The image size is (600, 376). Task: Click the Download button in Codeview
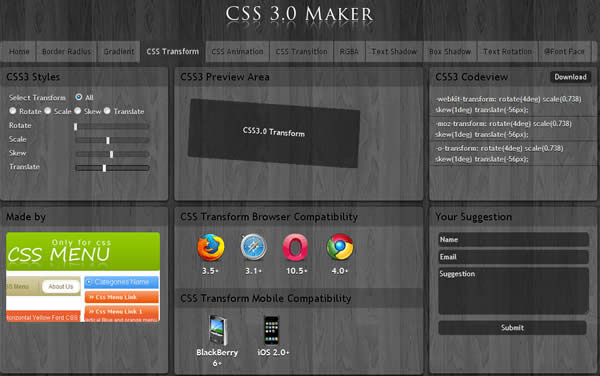pos(571,77)
